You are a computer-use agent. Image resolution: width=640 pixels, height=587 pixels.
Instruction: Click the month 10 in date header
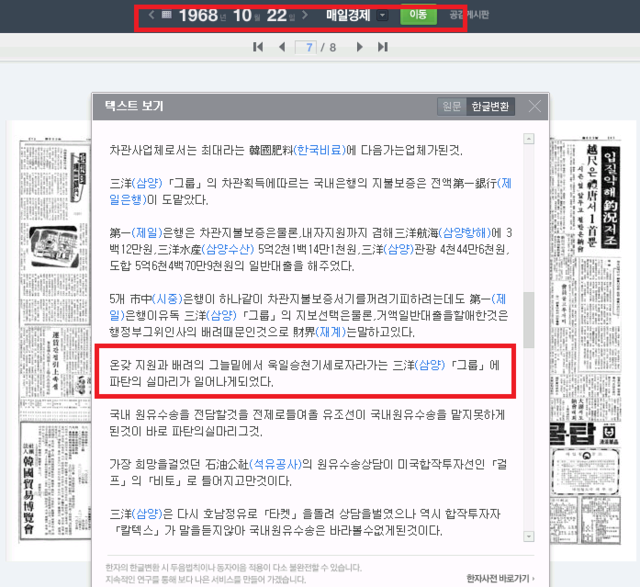(x=242, y=16)
